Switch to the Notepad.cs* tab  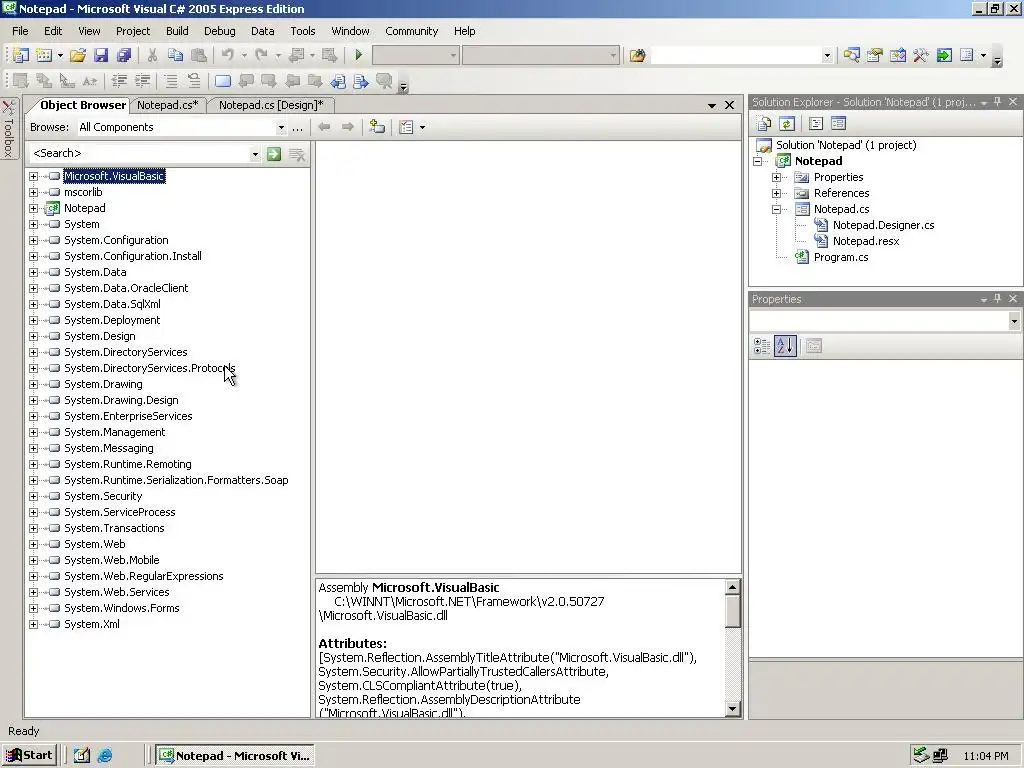coord(168,105)
